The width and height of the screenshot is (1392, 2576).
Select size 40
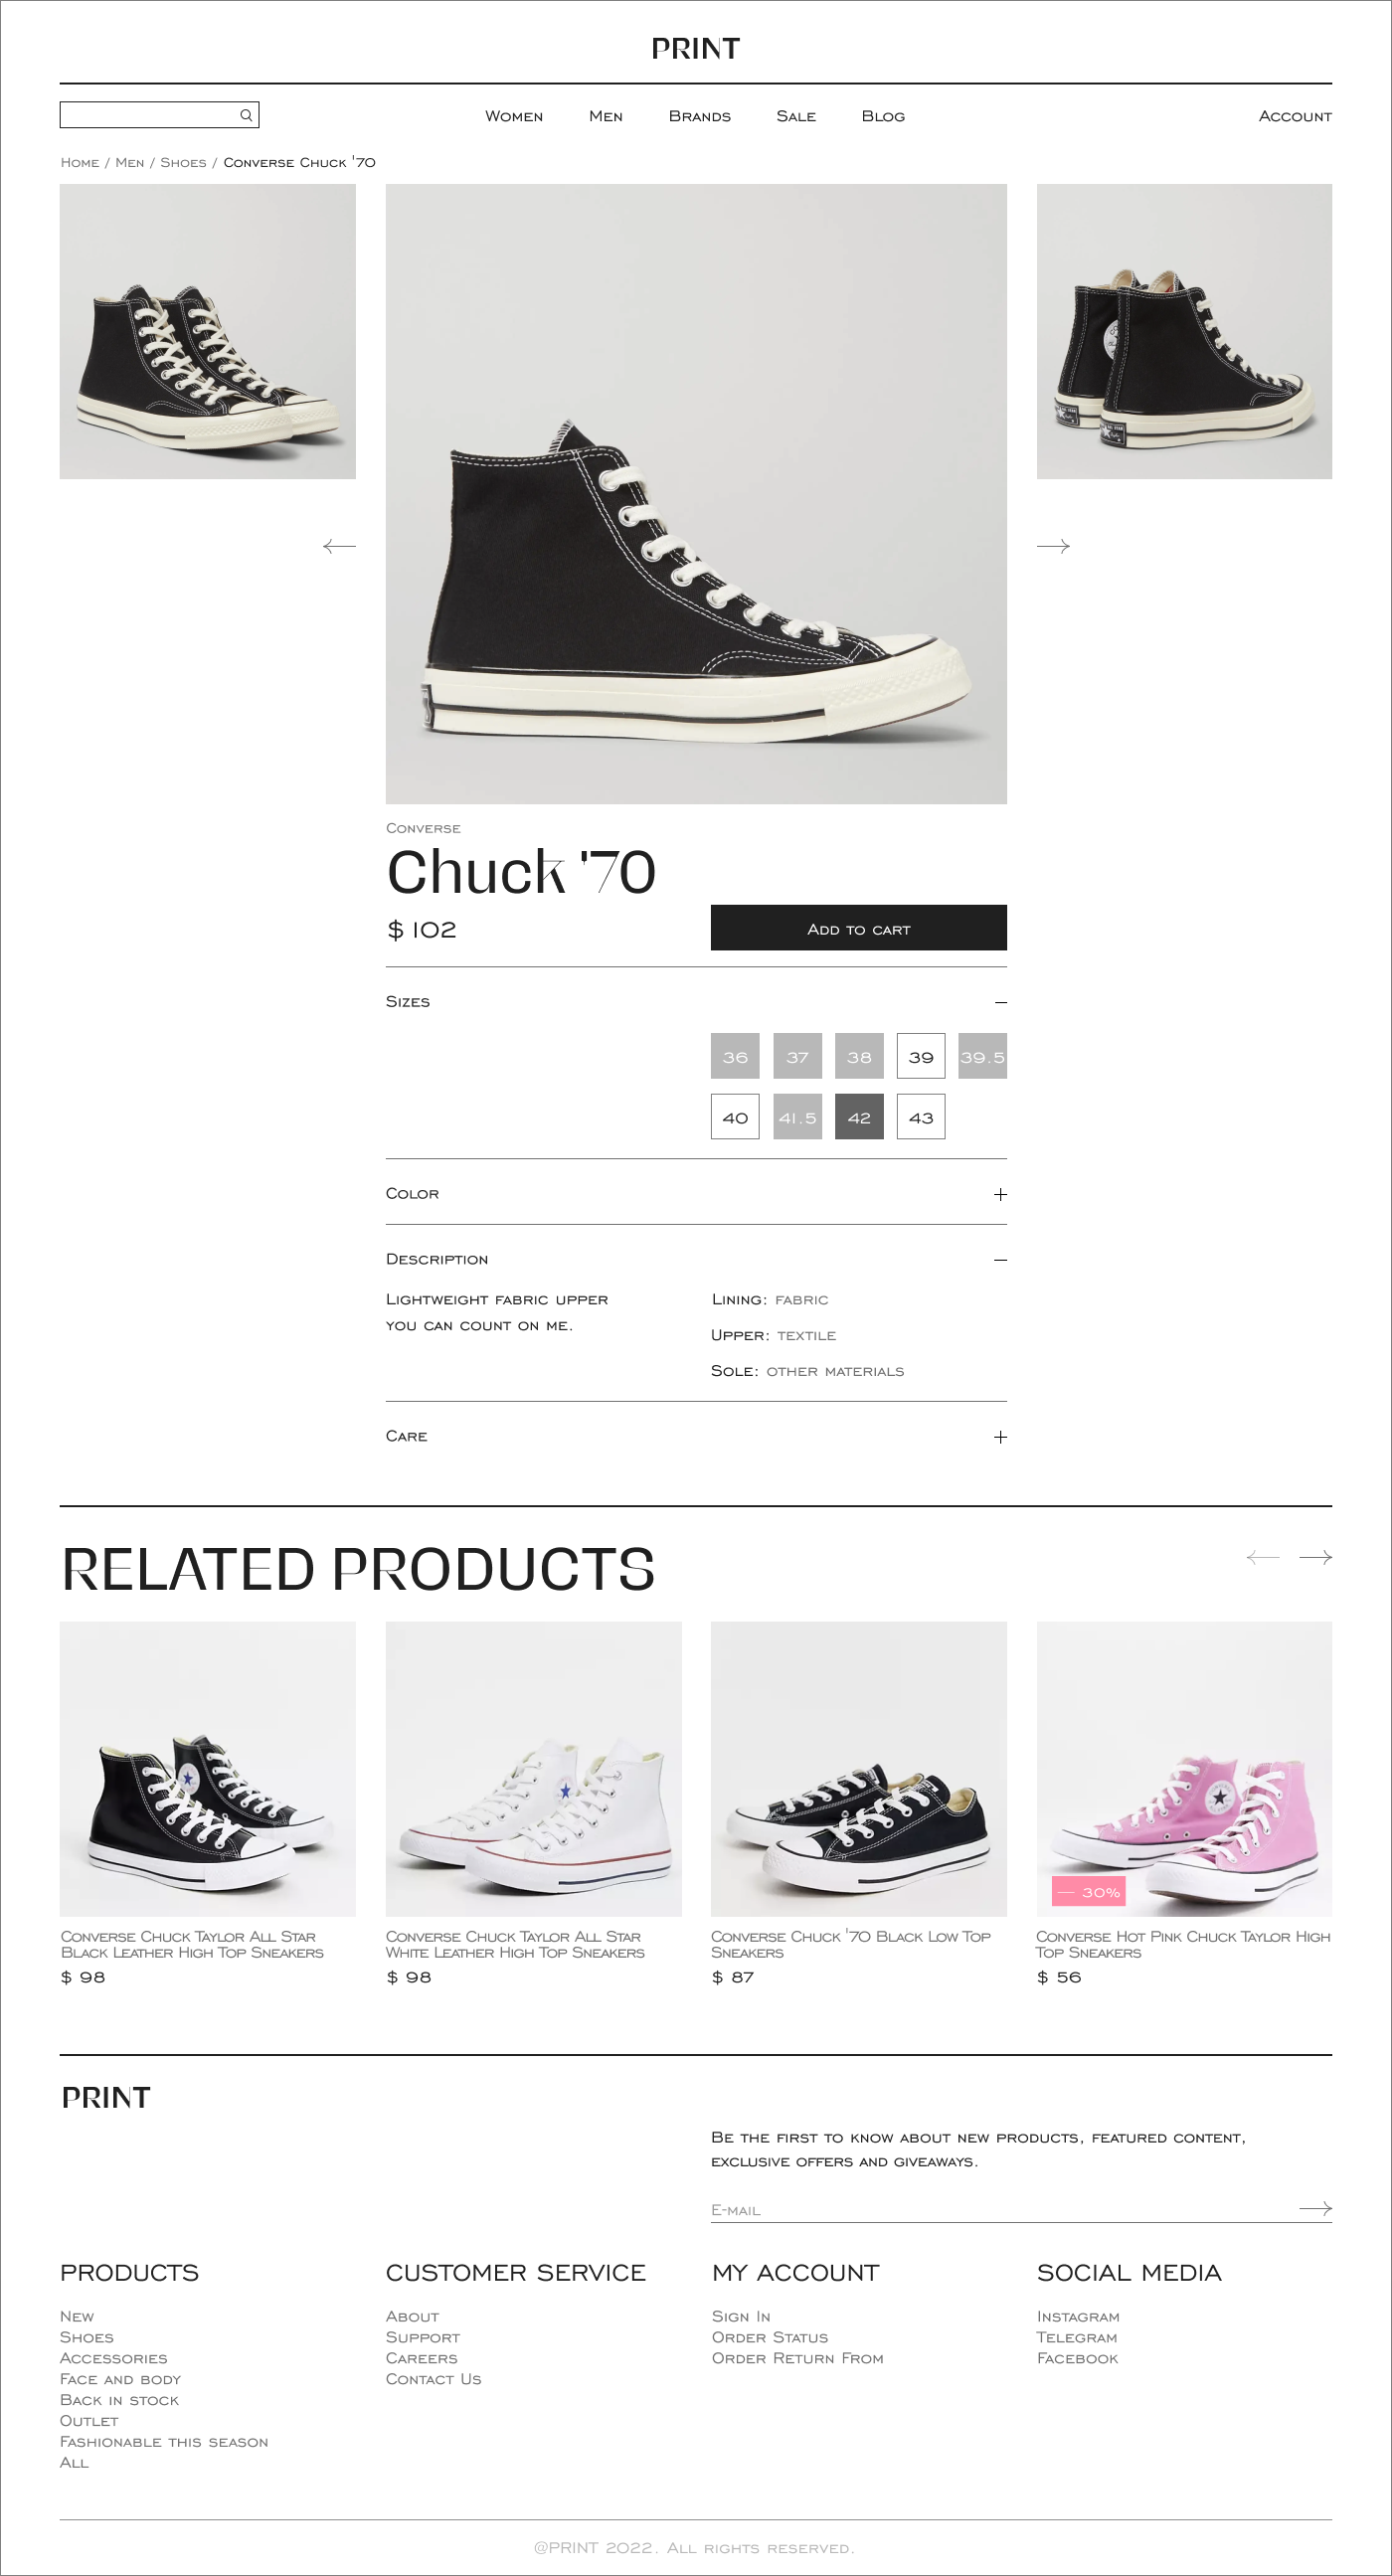point(735,1117)
